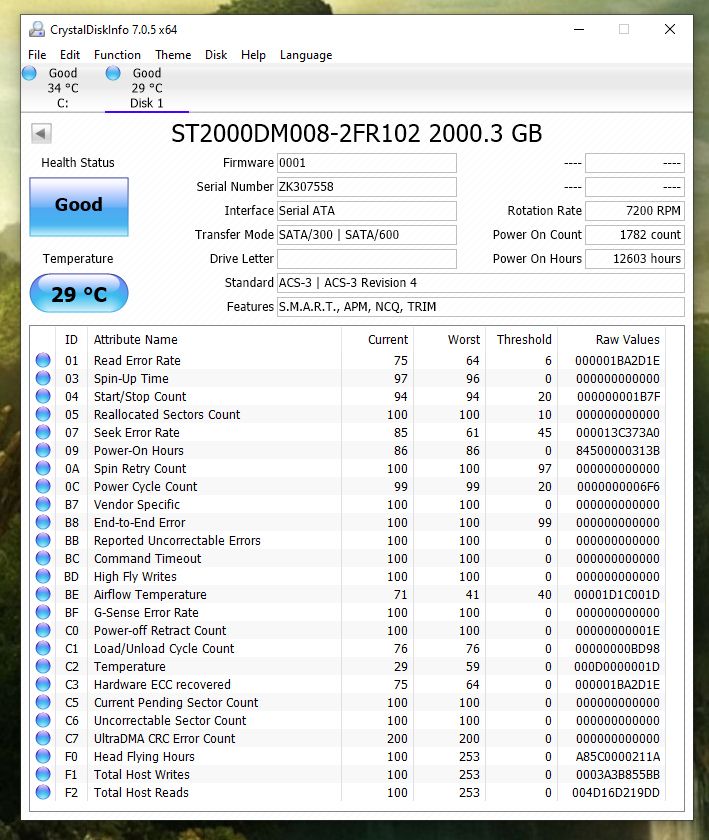Click the status orb of Airflow Temperature row

pyautogui.click(x=43, y=594)
